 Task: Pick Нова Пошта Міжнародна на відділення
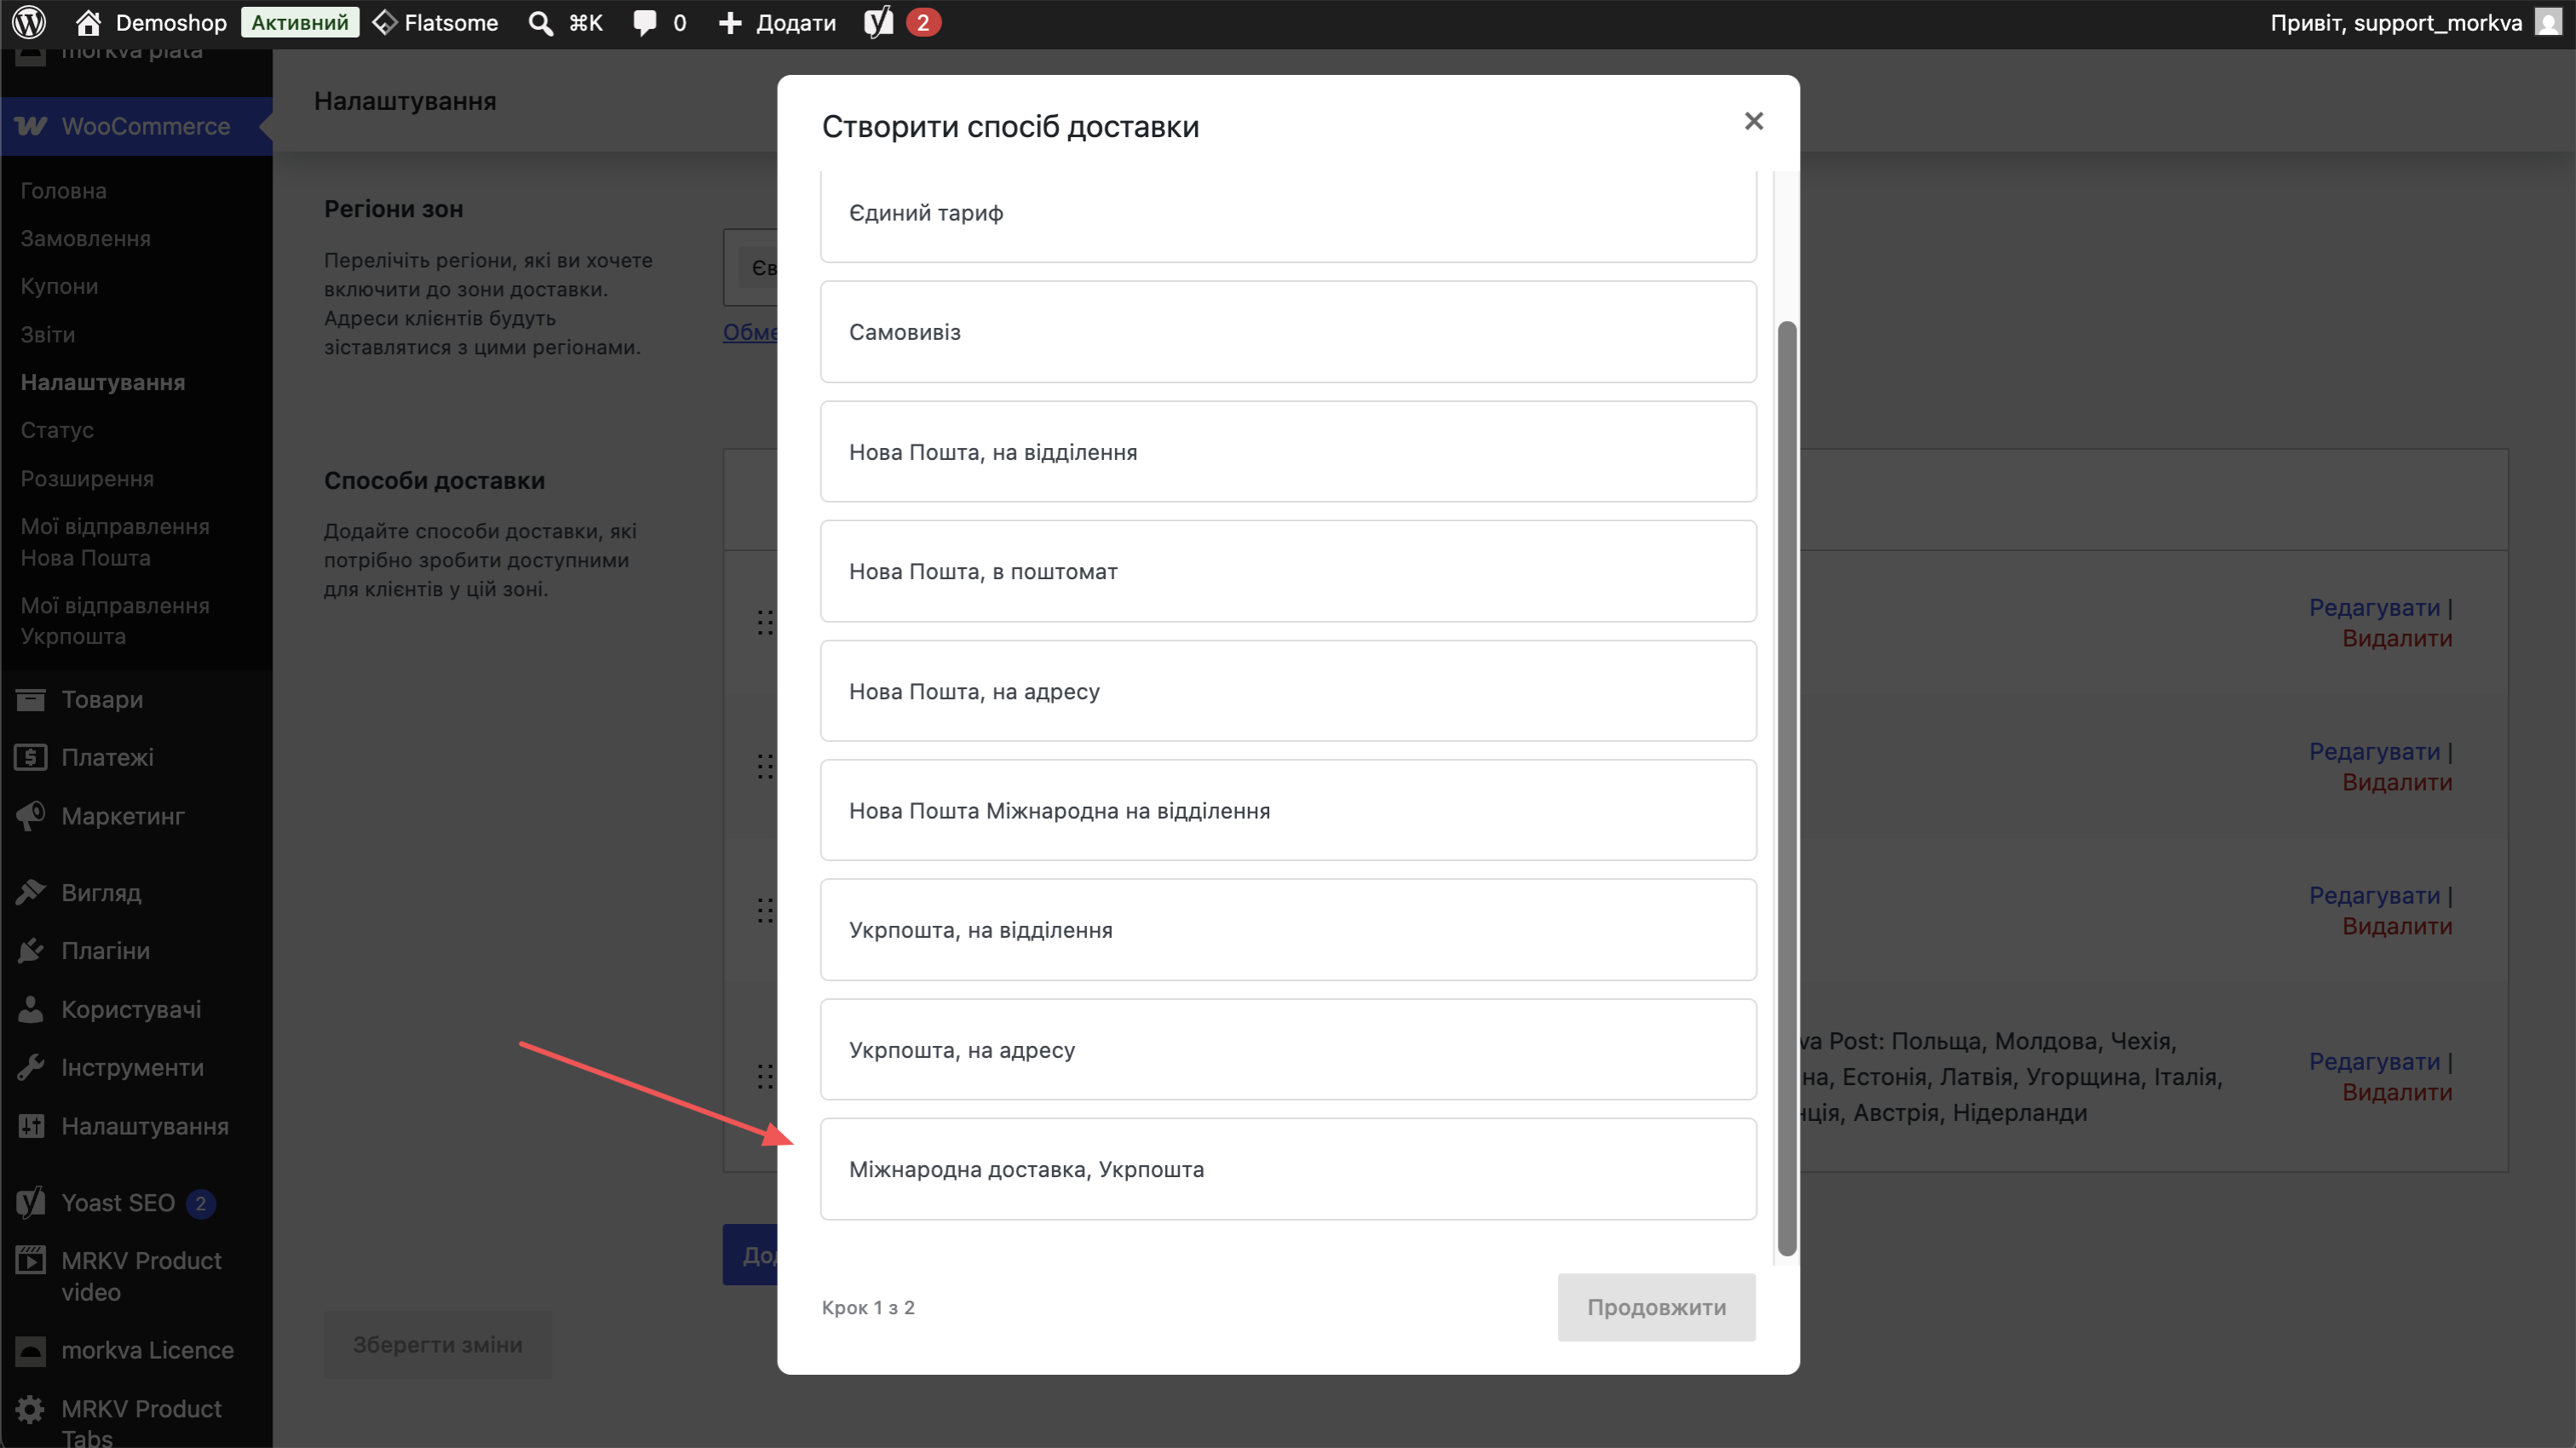point(1288,810)
